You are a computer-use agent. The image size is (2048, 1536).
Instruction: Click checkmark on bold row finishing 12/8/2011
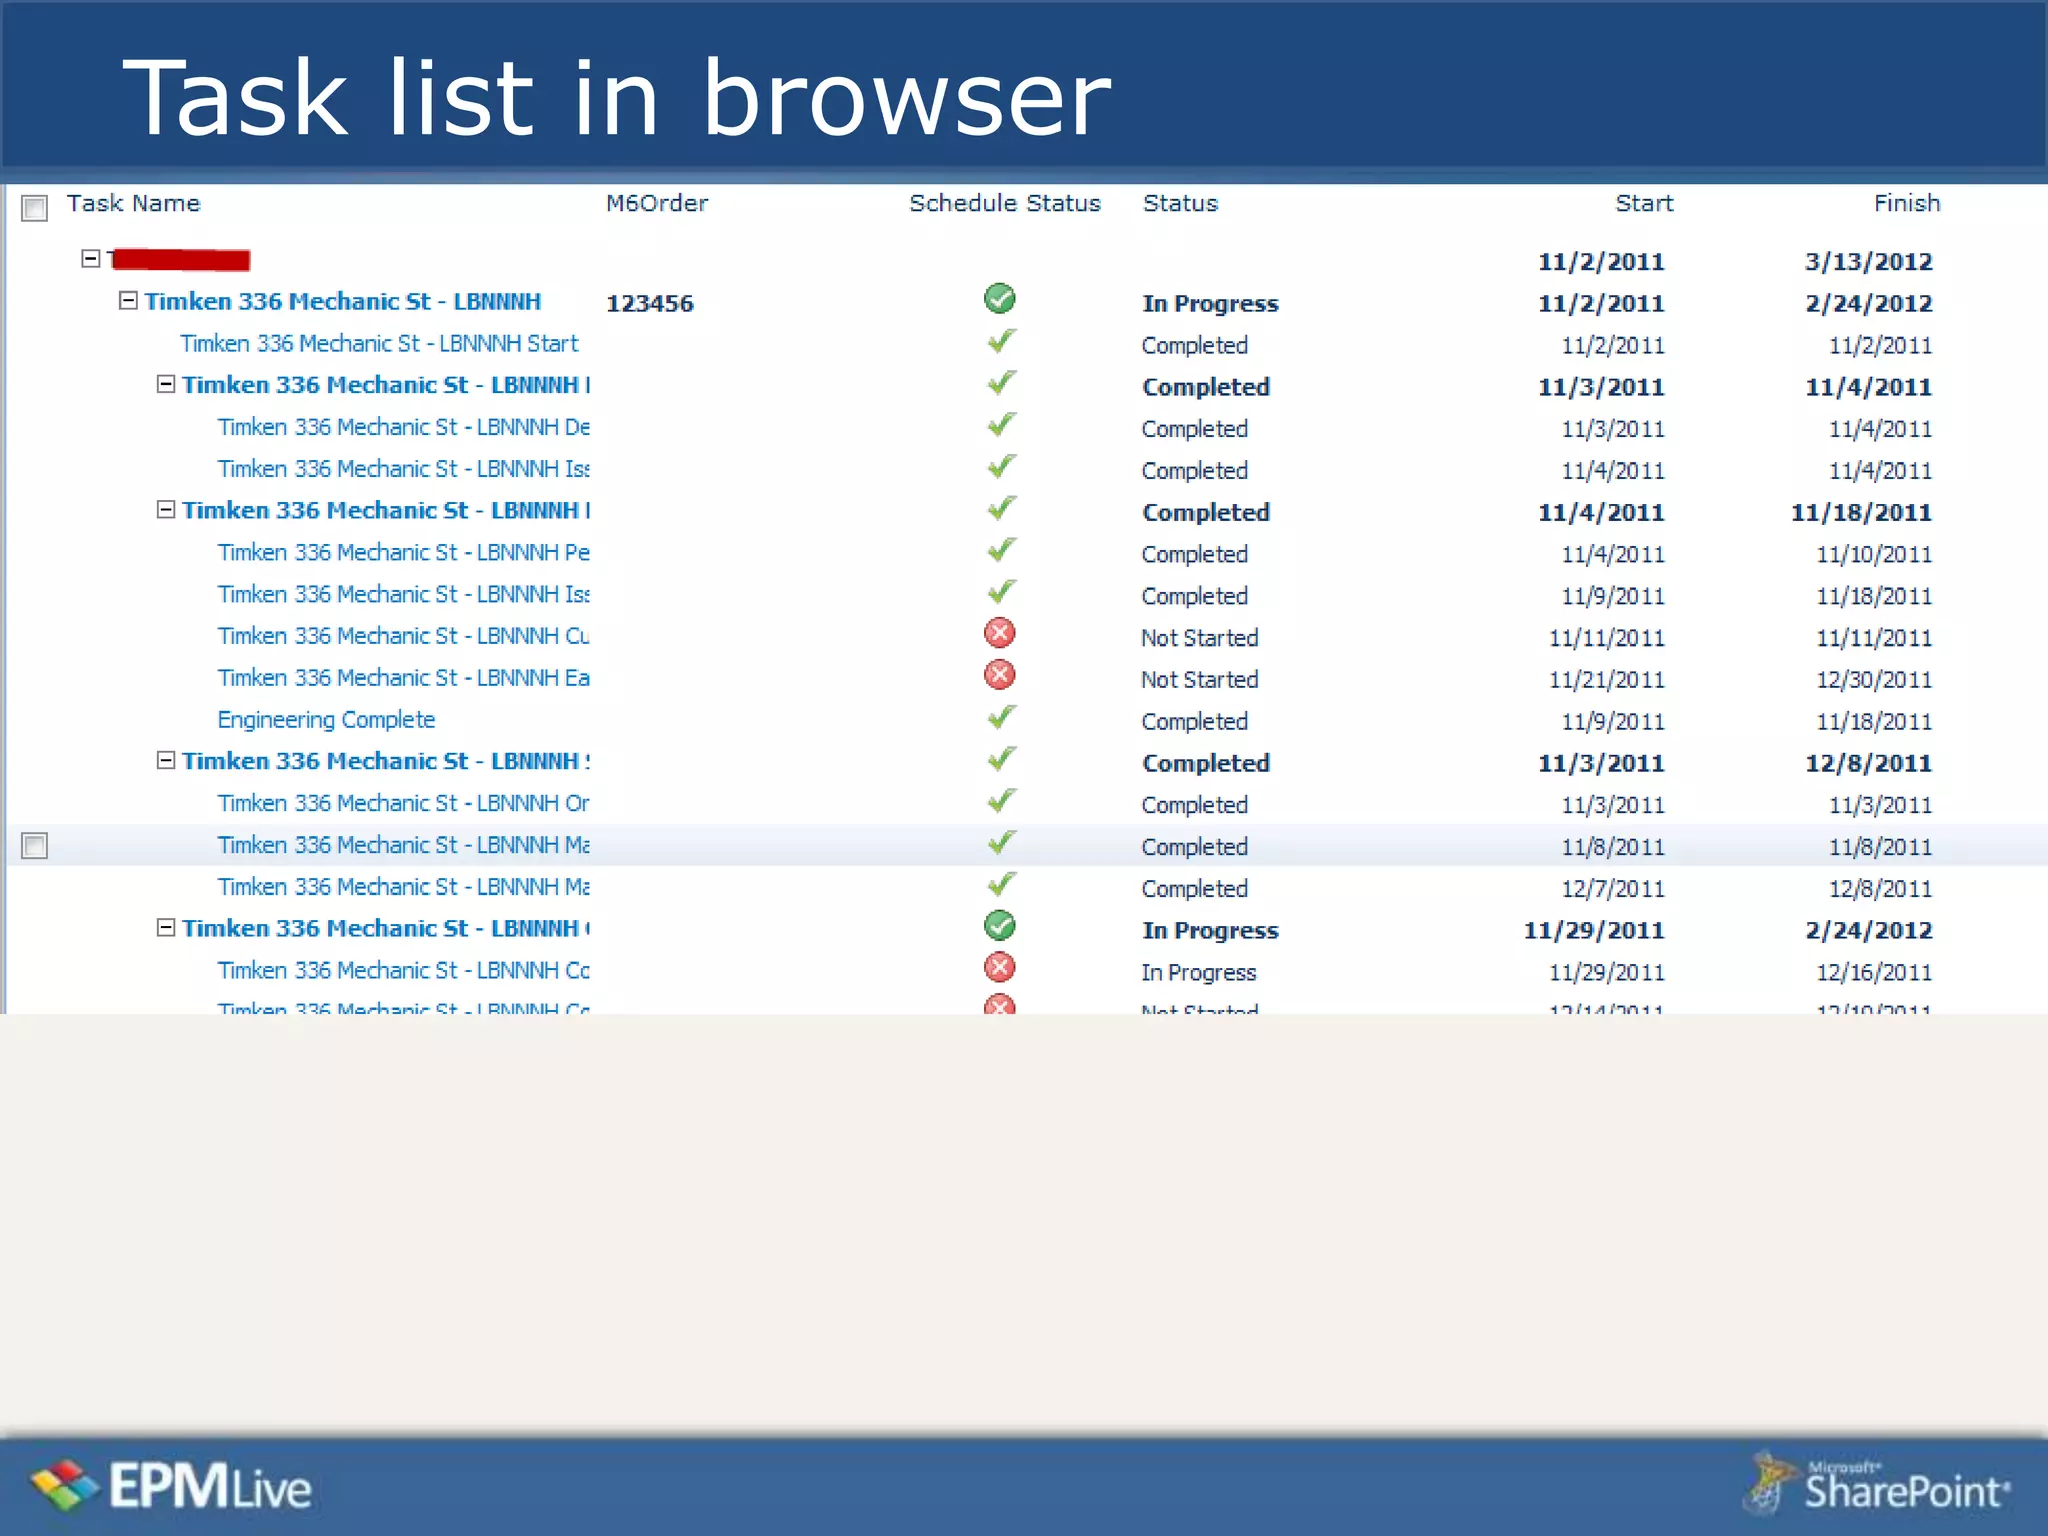[1001, 759]
